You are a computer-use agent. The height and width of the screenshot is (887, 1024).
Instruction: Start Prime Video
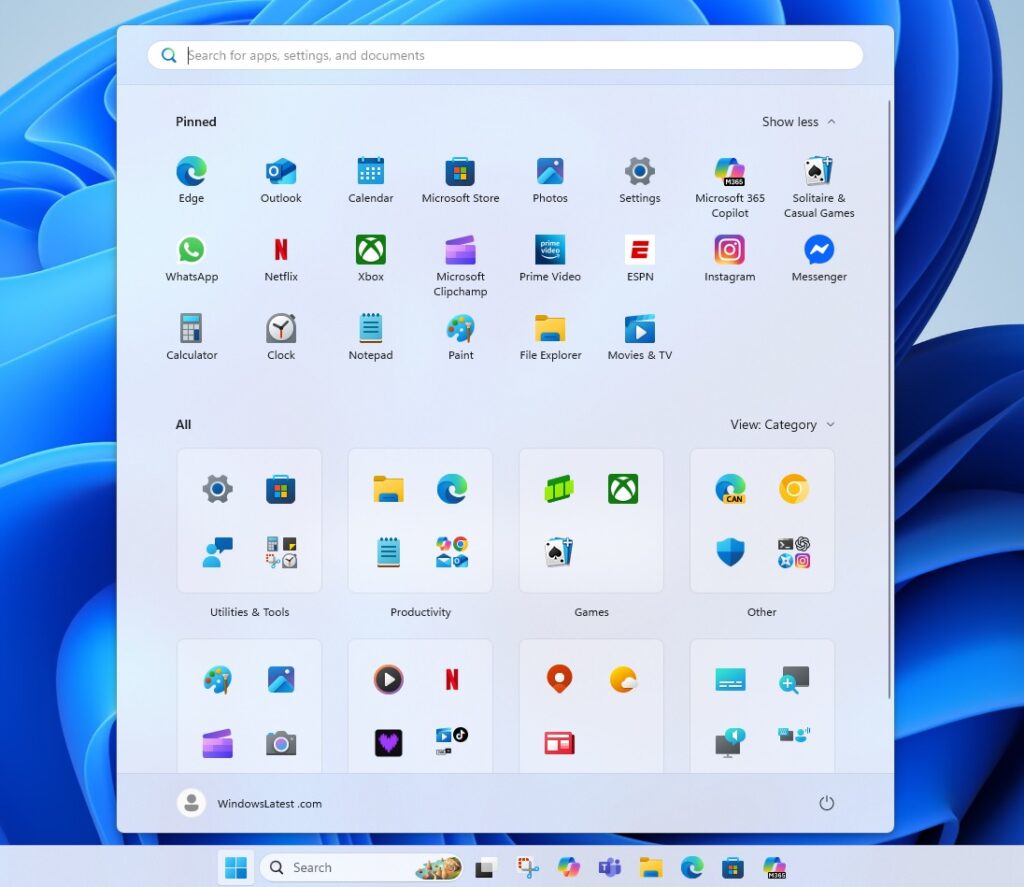549,250
